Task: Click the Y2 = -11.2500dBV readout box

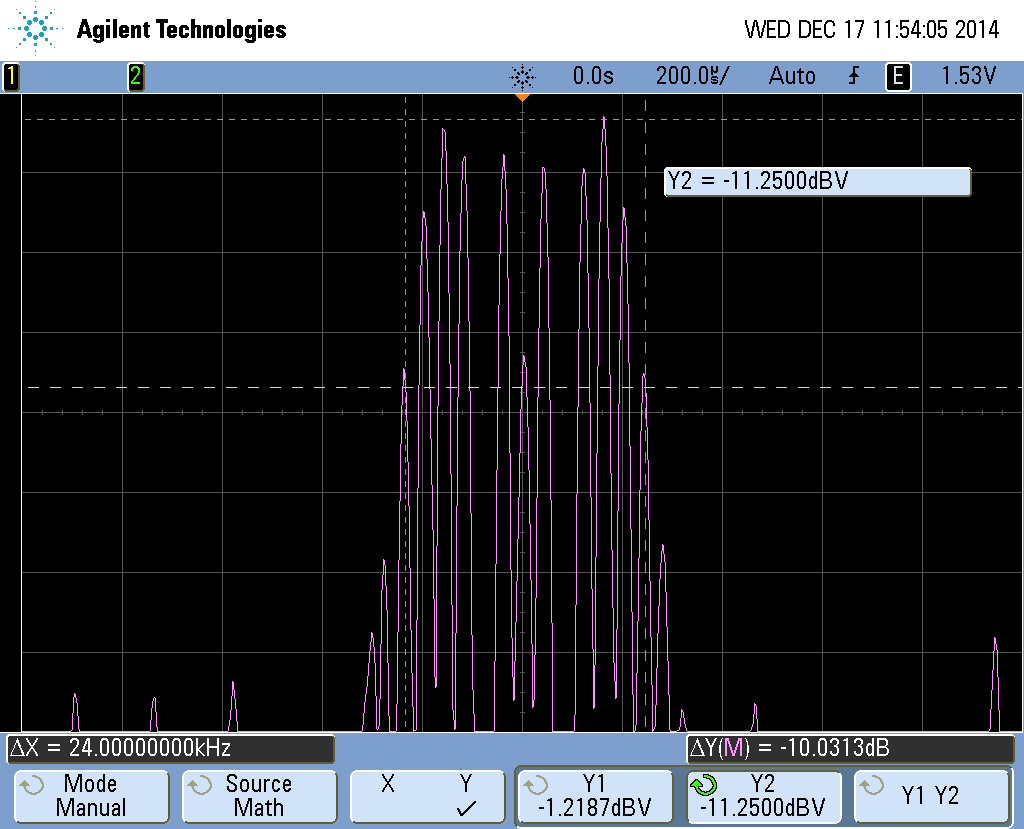Action: [817, 181]
